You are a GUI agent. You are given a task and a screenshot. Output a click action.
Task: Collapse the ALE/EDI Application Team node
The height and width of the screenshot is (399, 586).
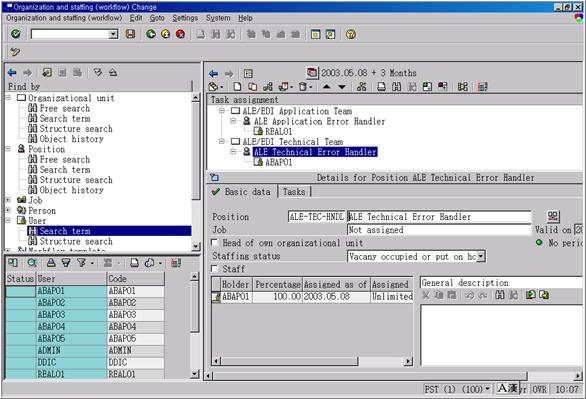point(222,111)
